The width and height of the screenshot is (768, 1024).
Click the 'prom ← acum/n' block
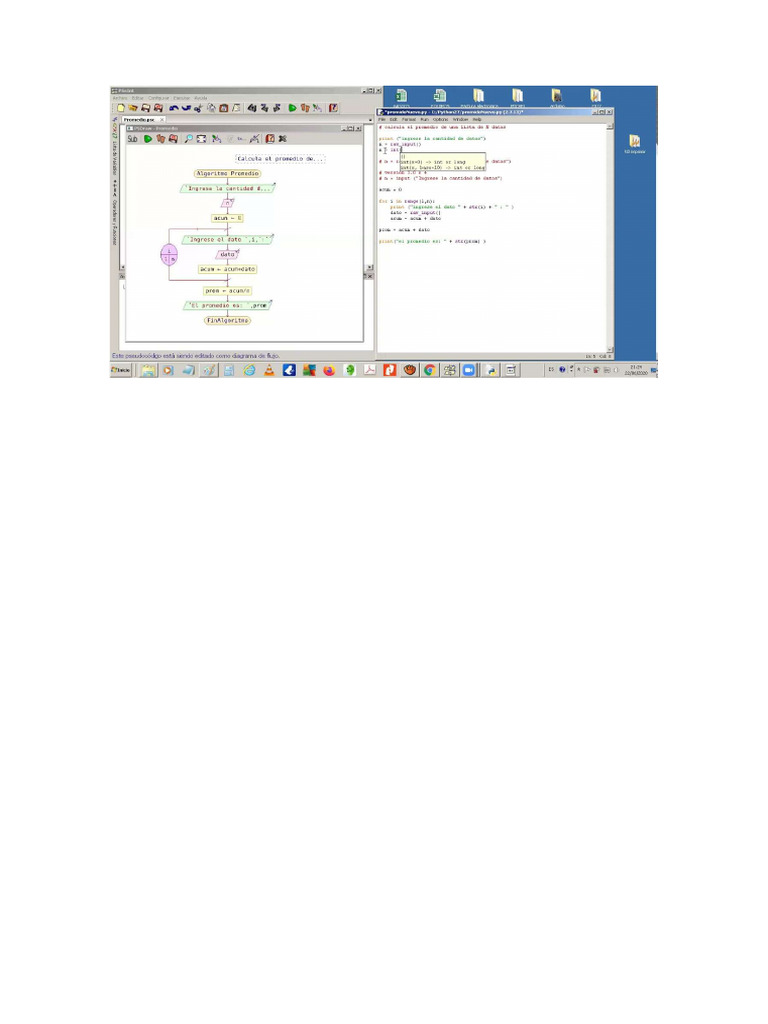pyautogui.click(x=227, y=291)
